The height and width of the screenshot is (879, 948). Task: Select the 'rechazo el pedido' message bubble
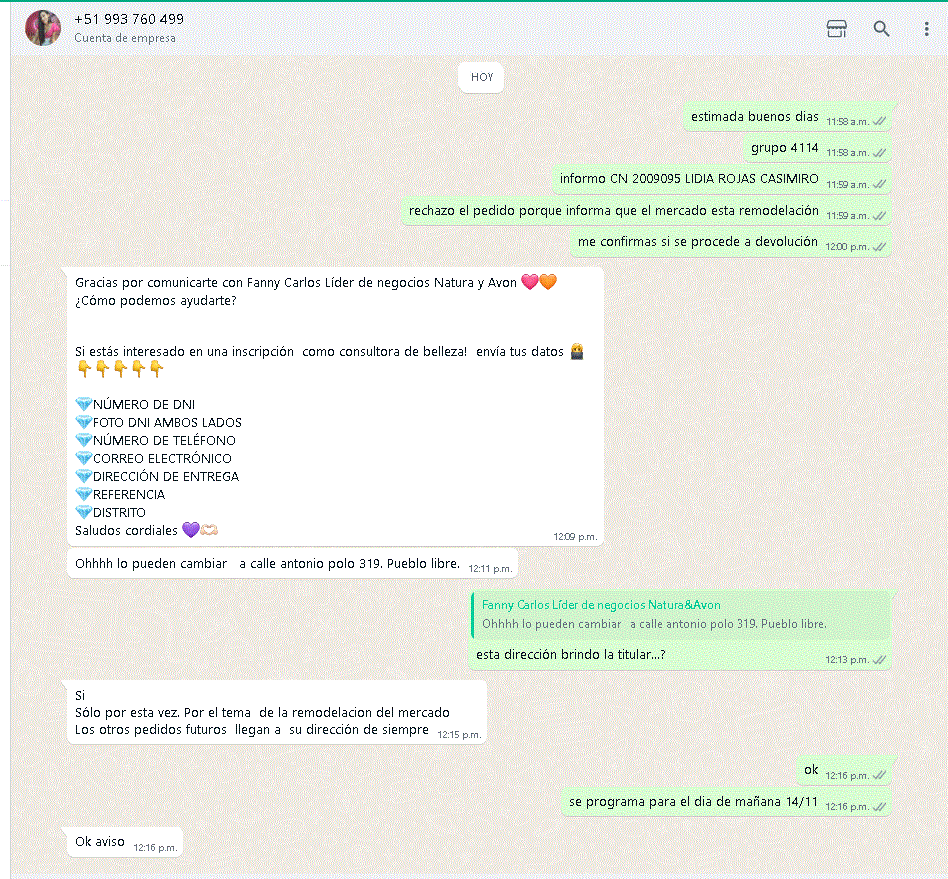point(646,212)
